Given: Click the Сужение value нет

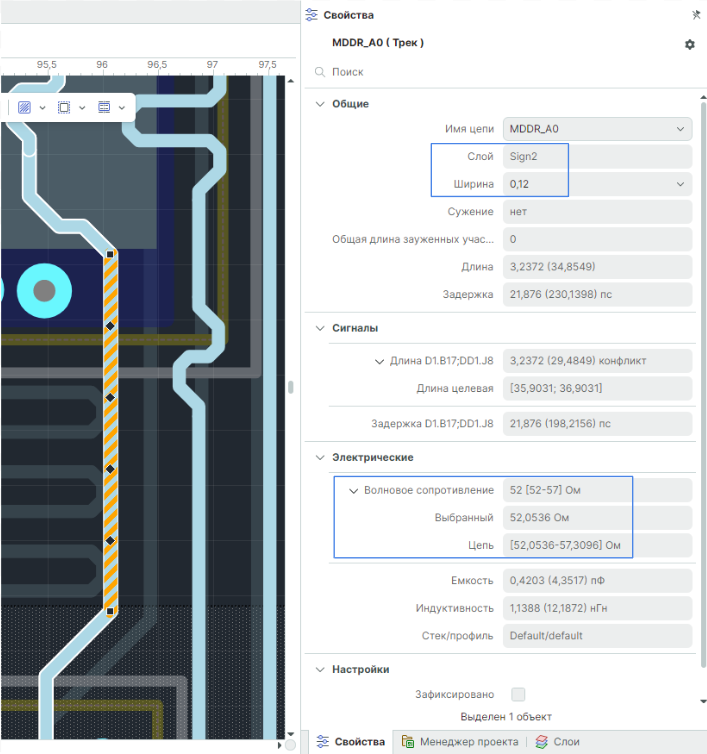Looking at the screenshot, I should [598, 212].
